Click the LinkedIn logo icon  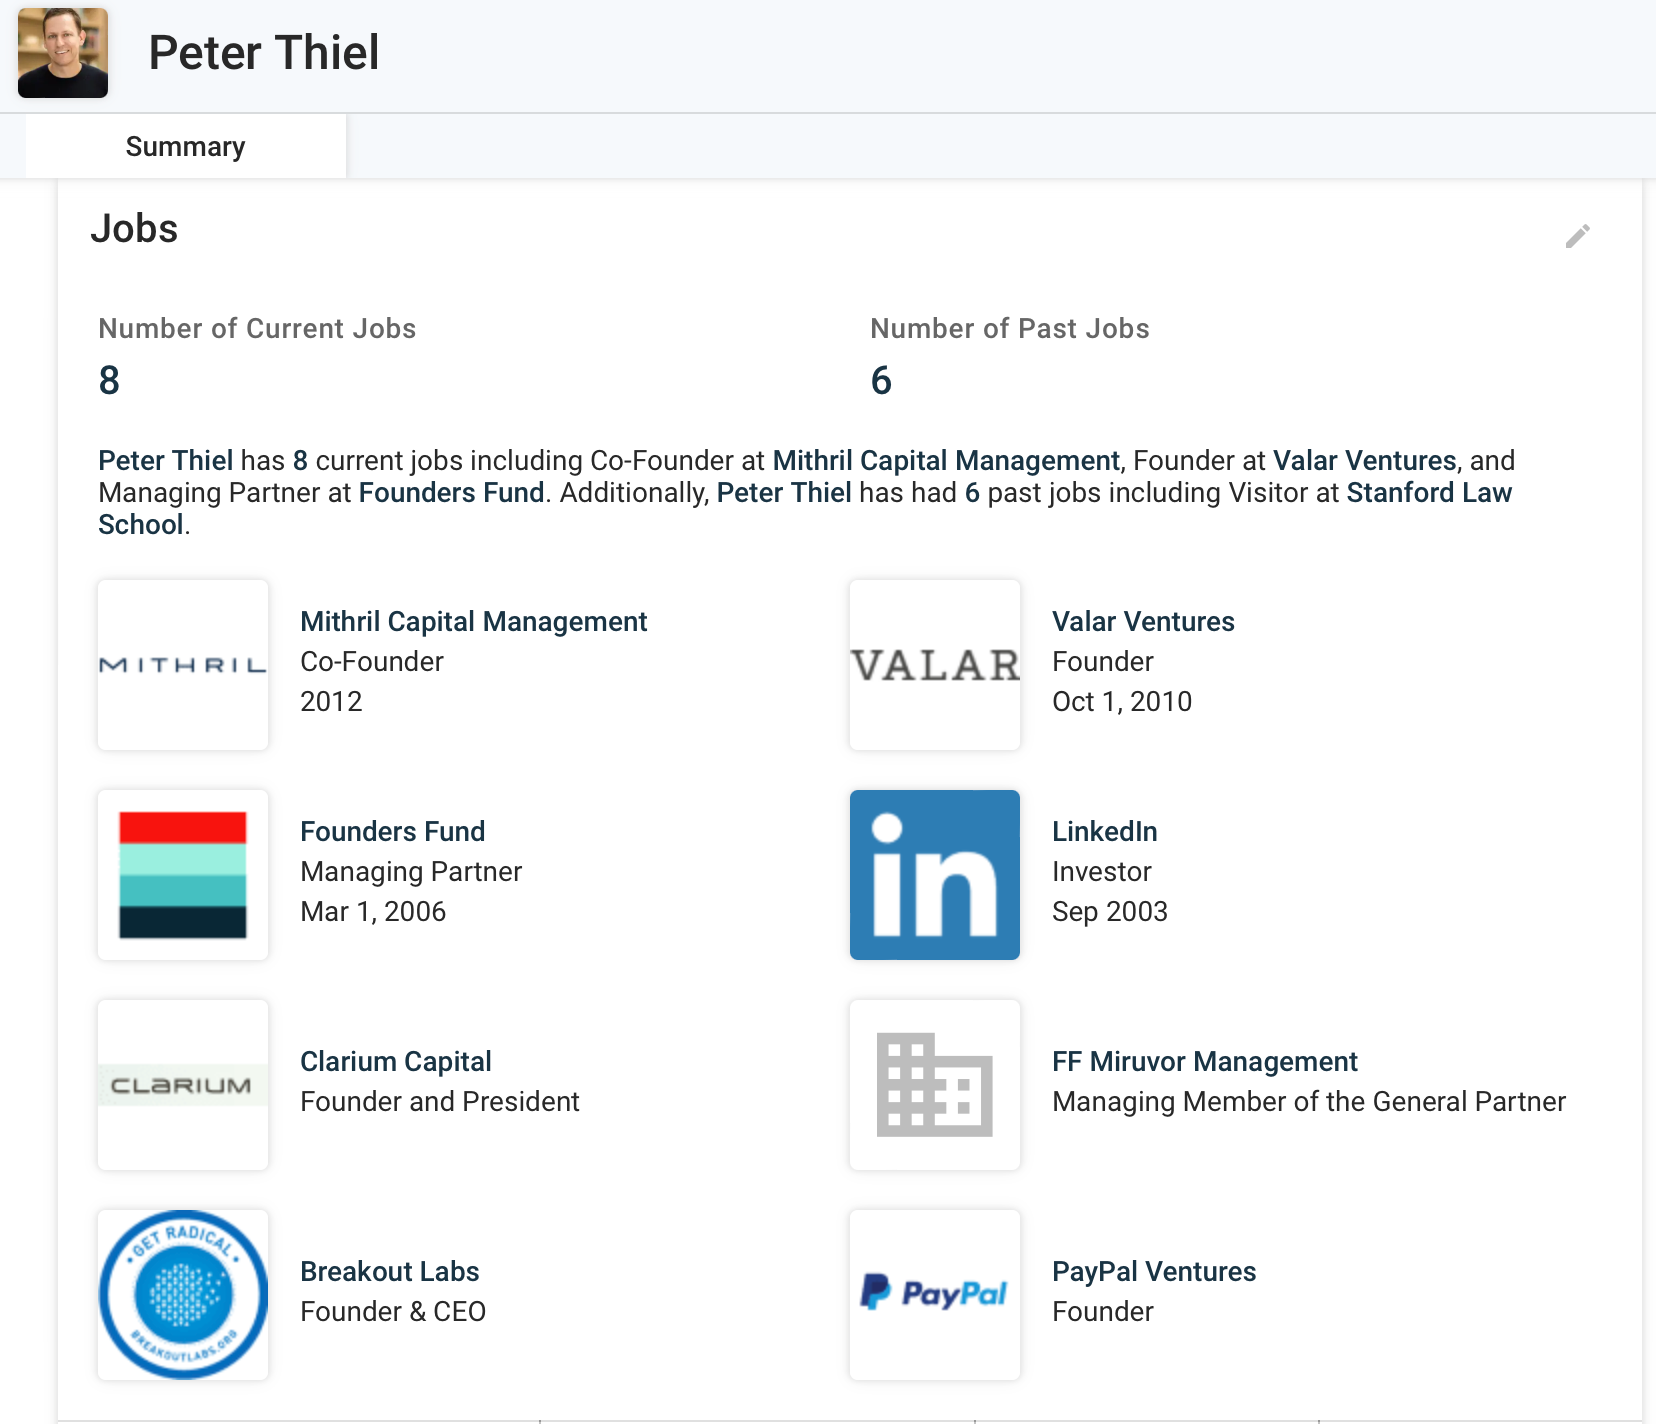click(x=935, y=875)
